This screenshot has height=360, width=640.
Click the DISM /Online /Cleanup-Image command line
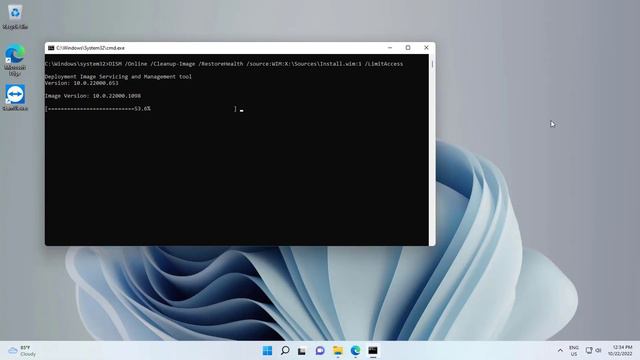[224, 64]
